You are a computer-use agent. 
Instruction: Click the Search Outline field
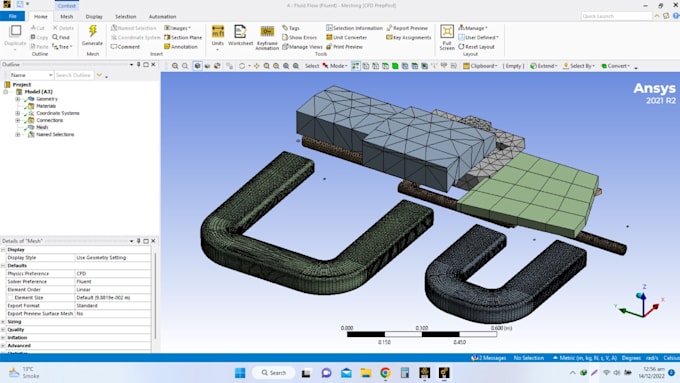(x=74, y=75)
